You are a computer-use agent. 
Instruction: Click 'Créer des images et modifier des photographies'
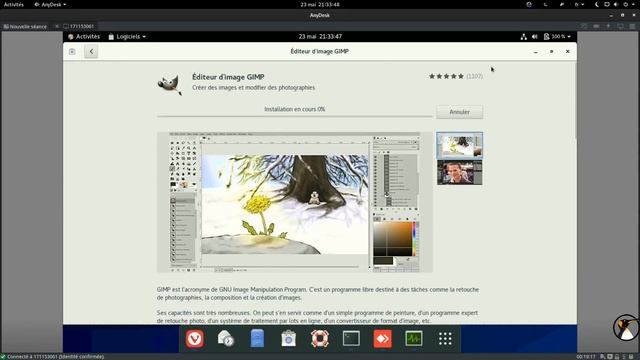pos(253,87)
